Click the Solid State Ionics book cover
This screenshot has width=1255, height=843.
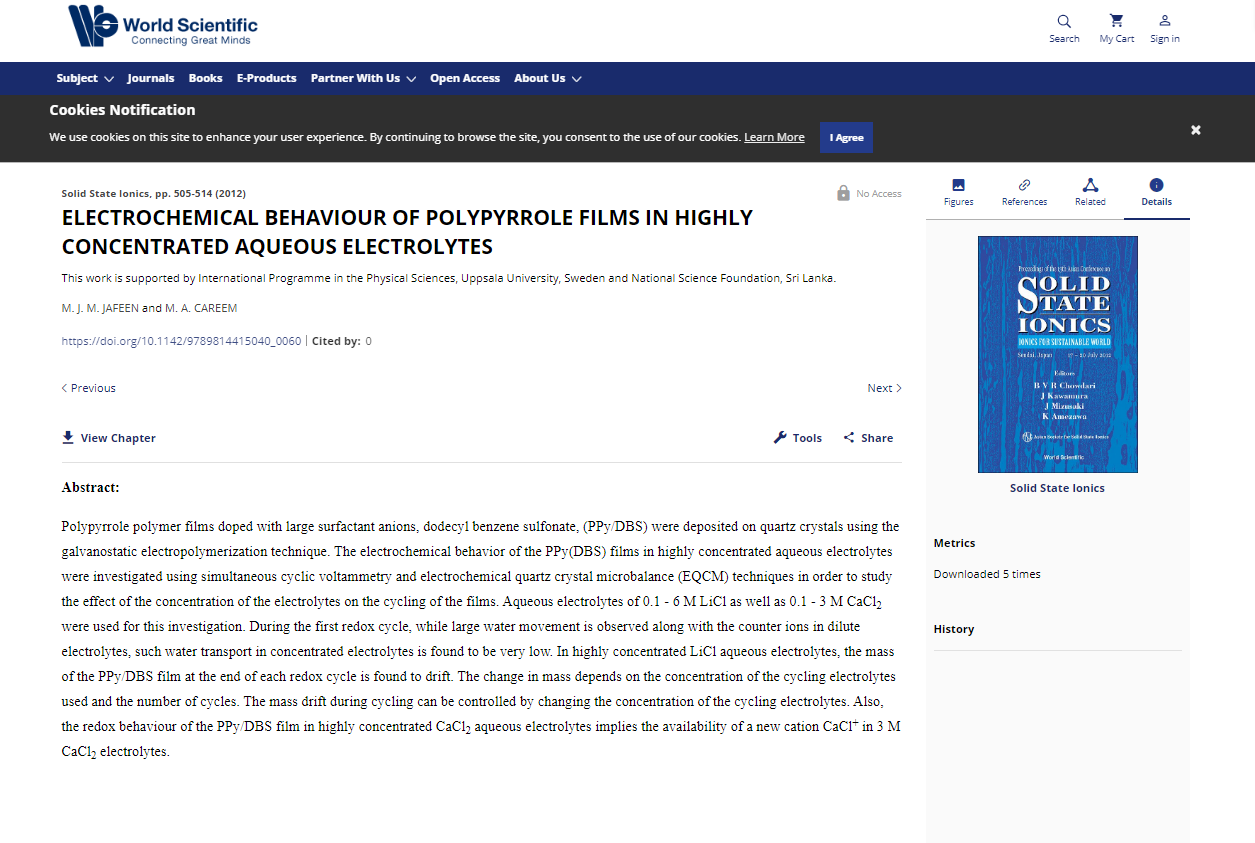point(1057,354)
